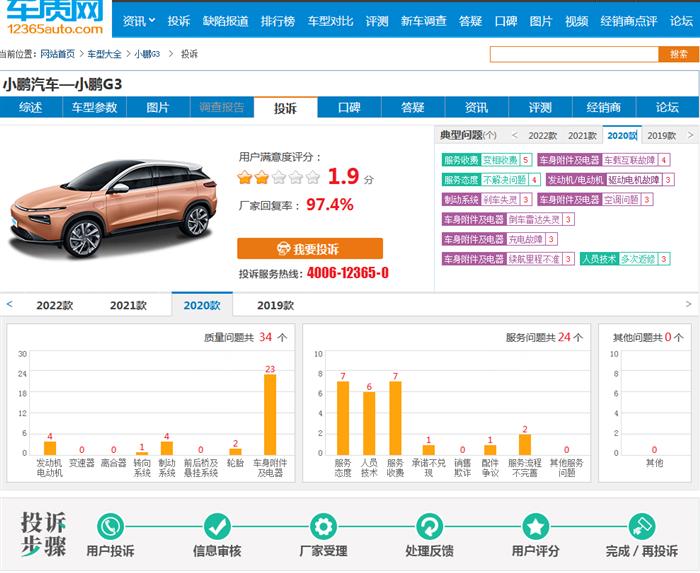Open 车型对比 in top navigation
Image resolution: width=700 pixels, height=573 pixels.
tap(330, 21)
